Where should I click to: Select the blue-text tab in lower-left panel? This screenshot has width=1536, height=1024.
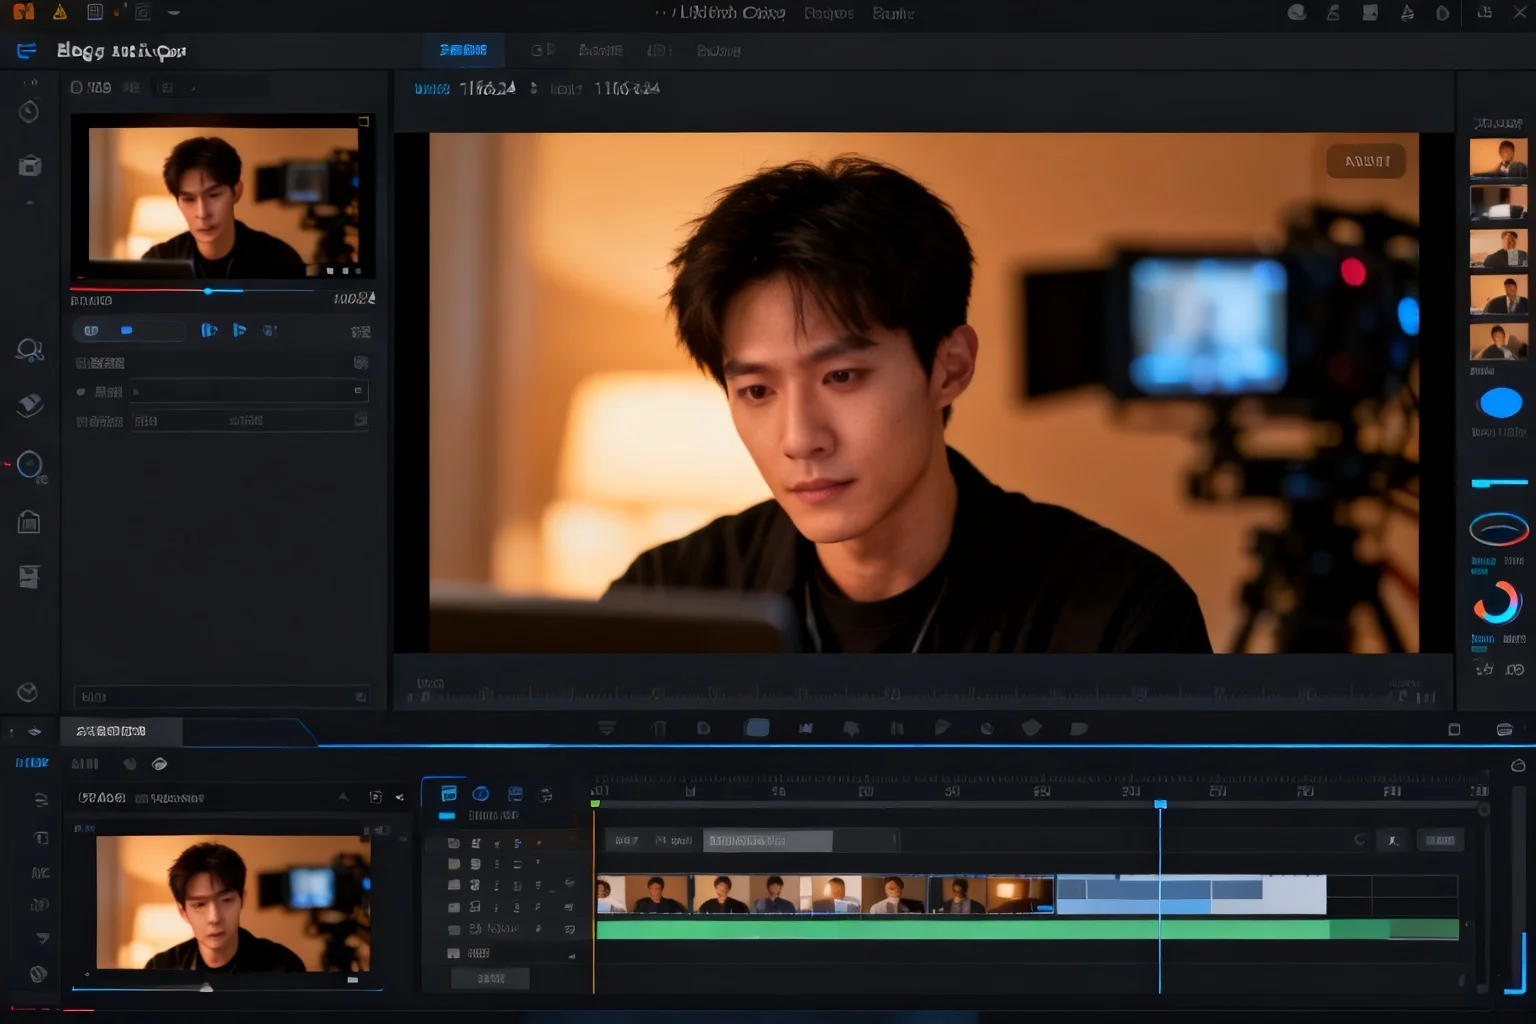[32, 763]
